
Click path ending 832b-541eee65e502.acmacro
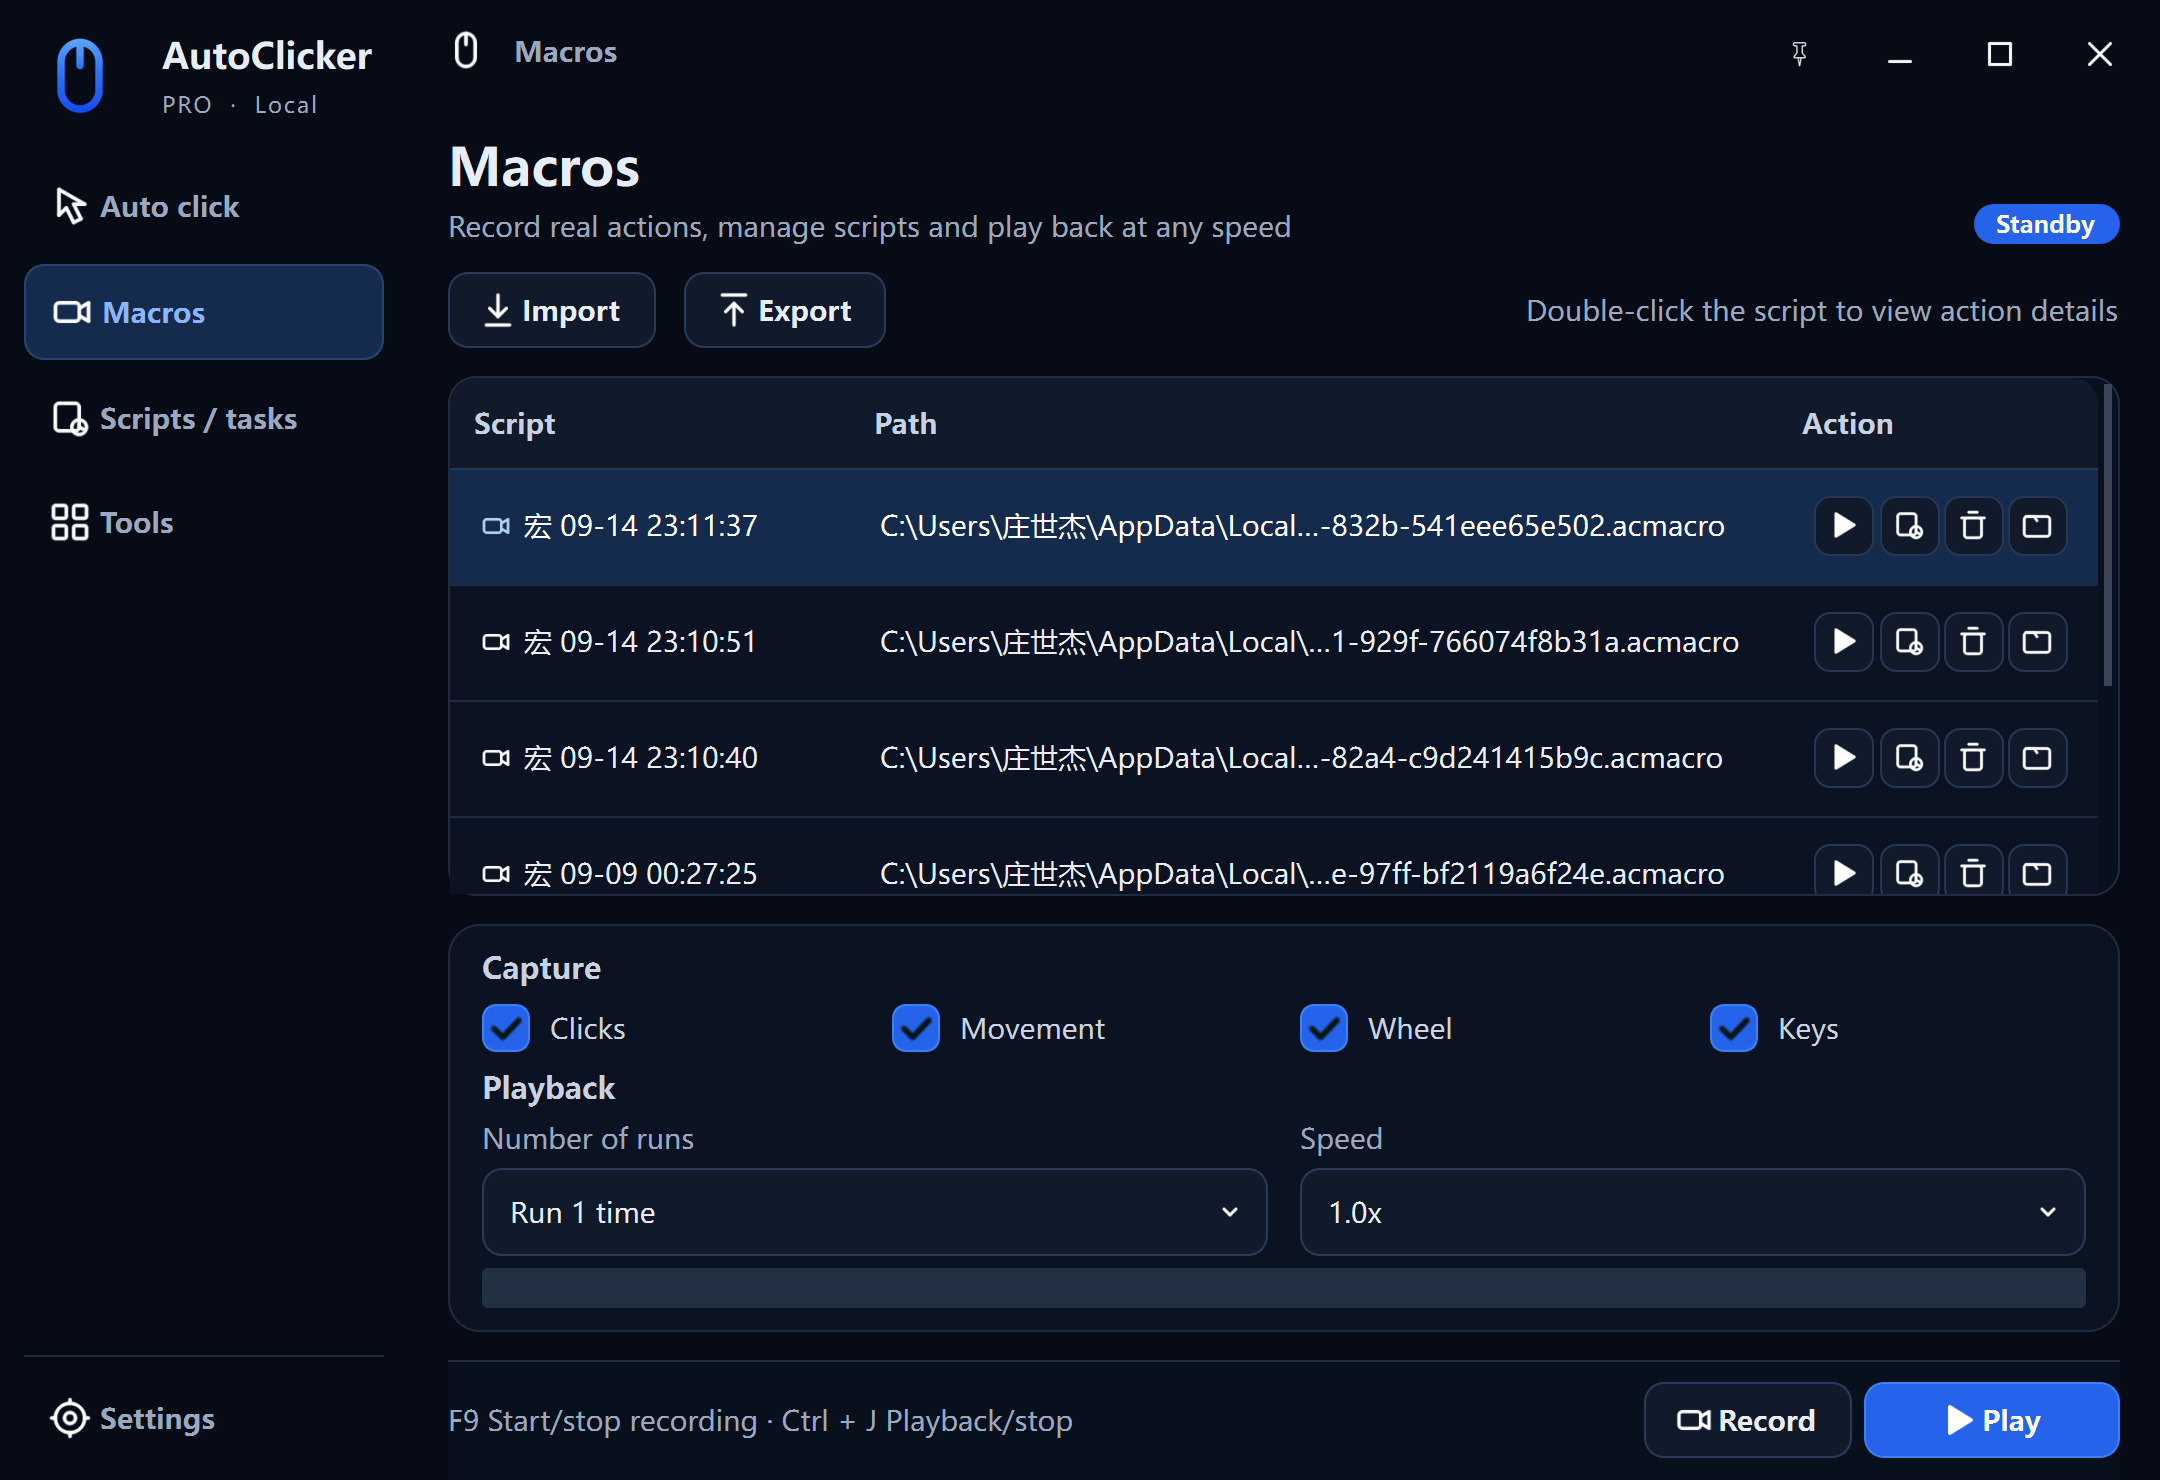[1302, 526]
